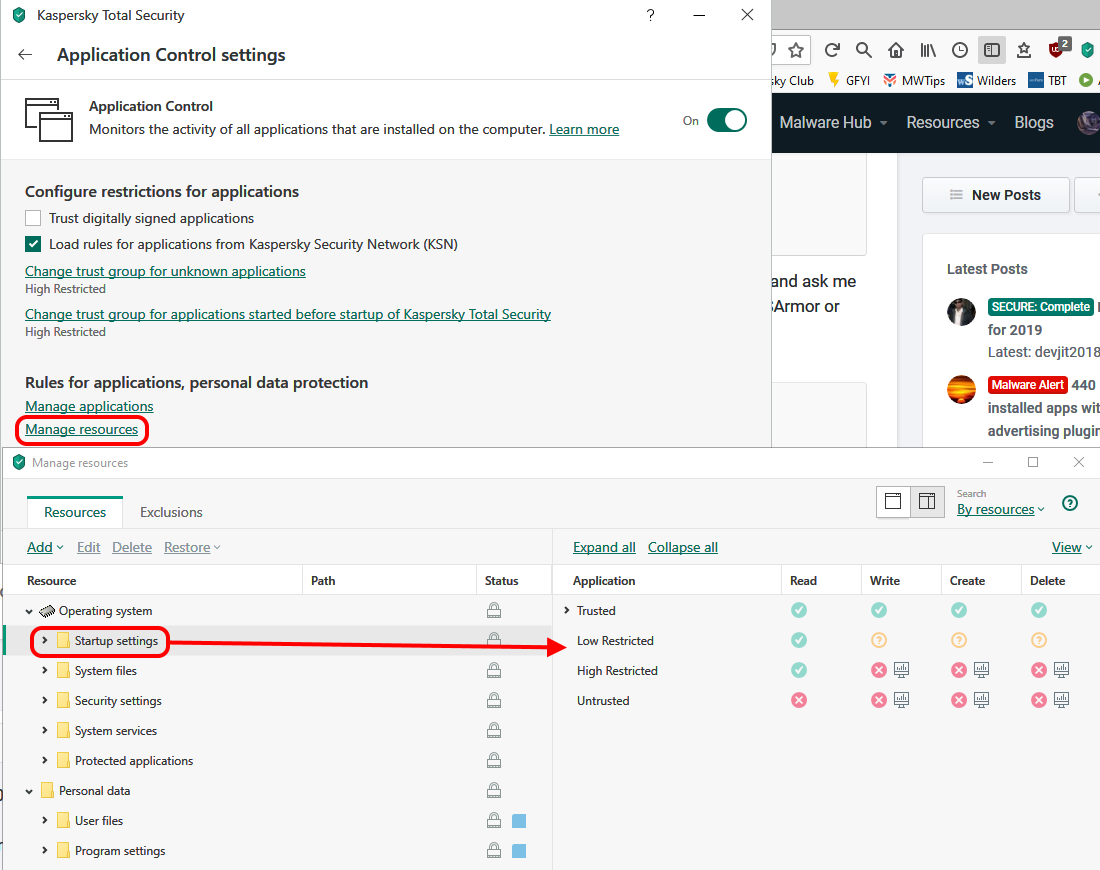Open the browser history clock icon

960,50
